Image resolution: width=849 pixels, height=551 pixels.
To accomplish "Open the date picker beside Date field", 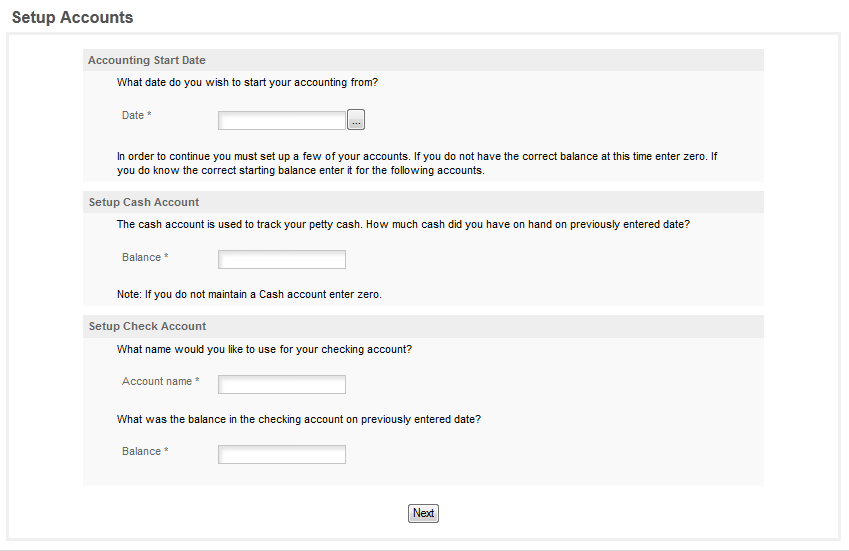I will 356,120.
